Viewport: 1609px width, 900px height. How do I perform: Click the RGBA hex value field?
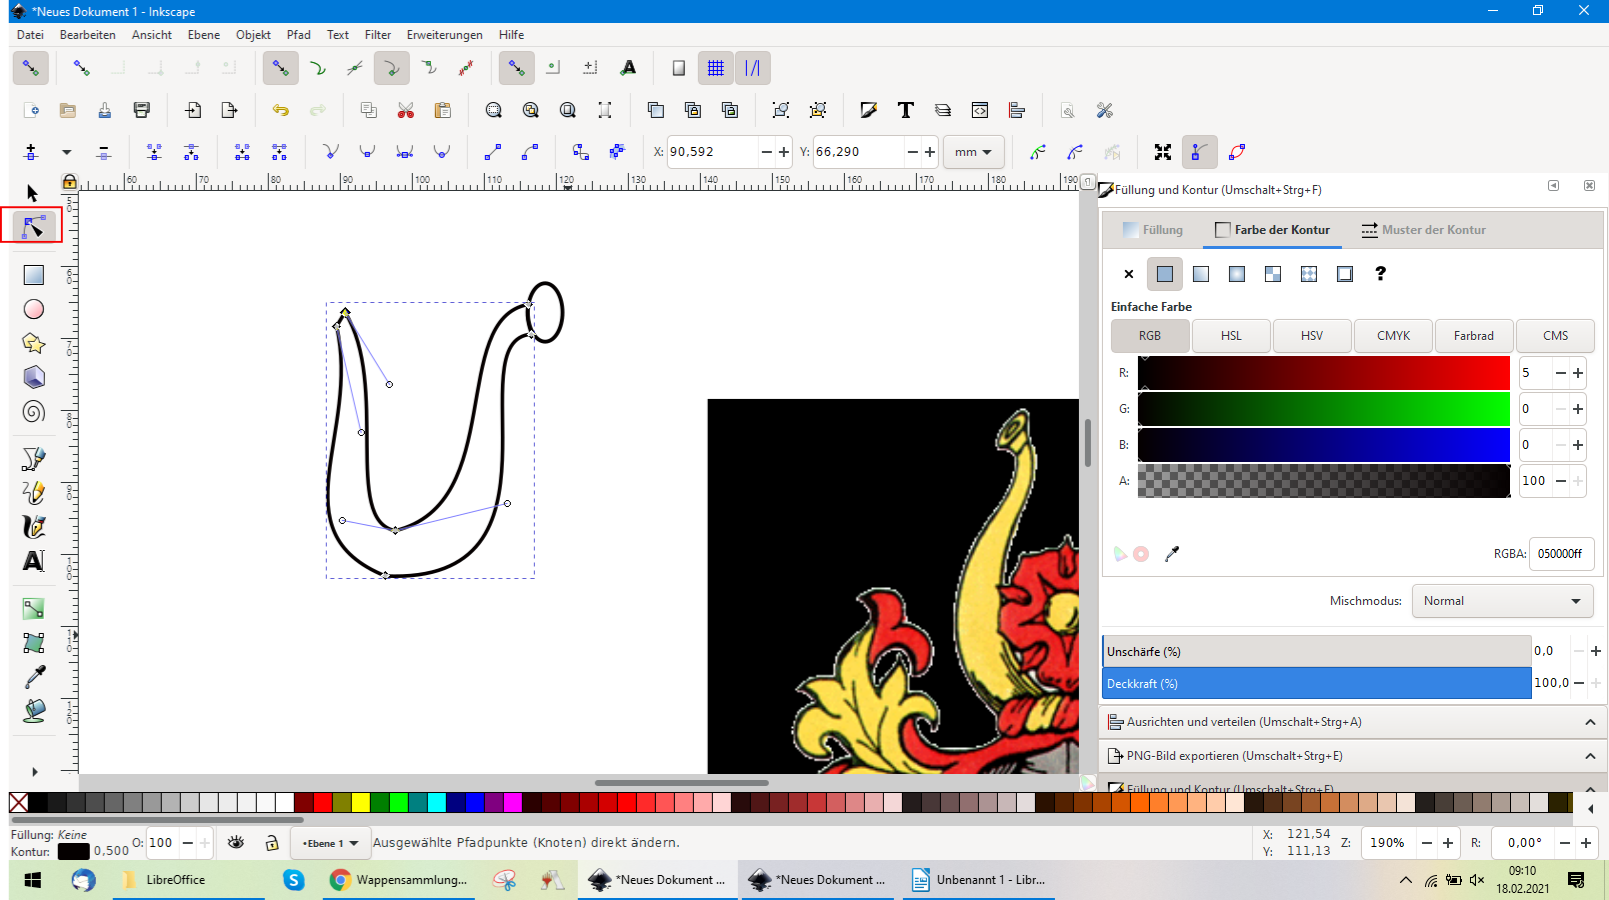[x=1560, y=554]
